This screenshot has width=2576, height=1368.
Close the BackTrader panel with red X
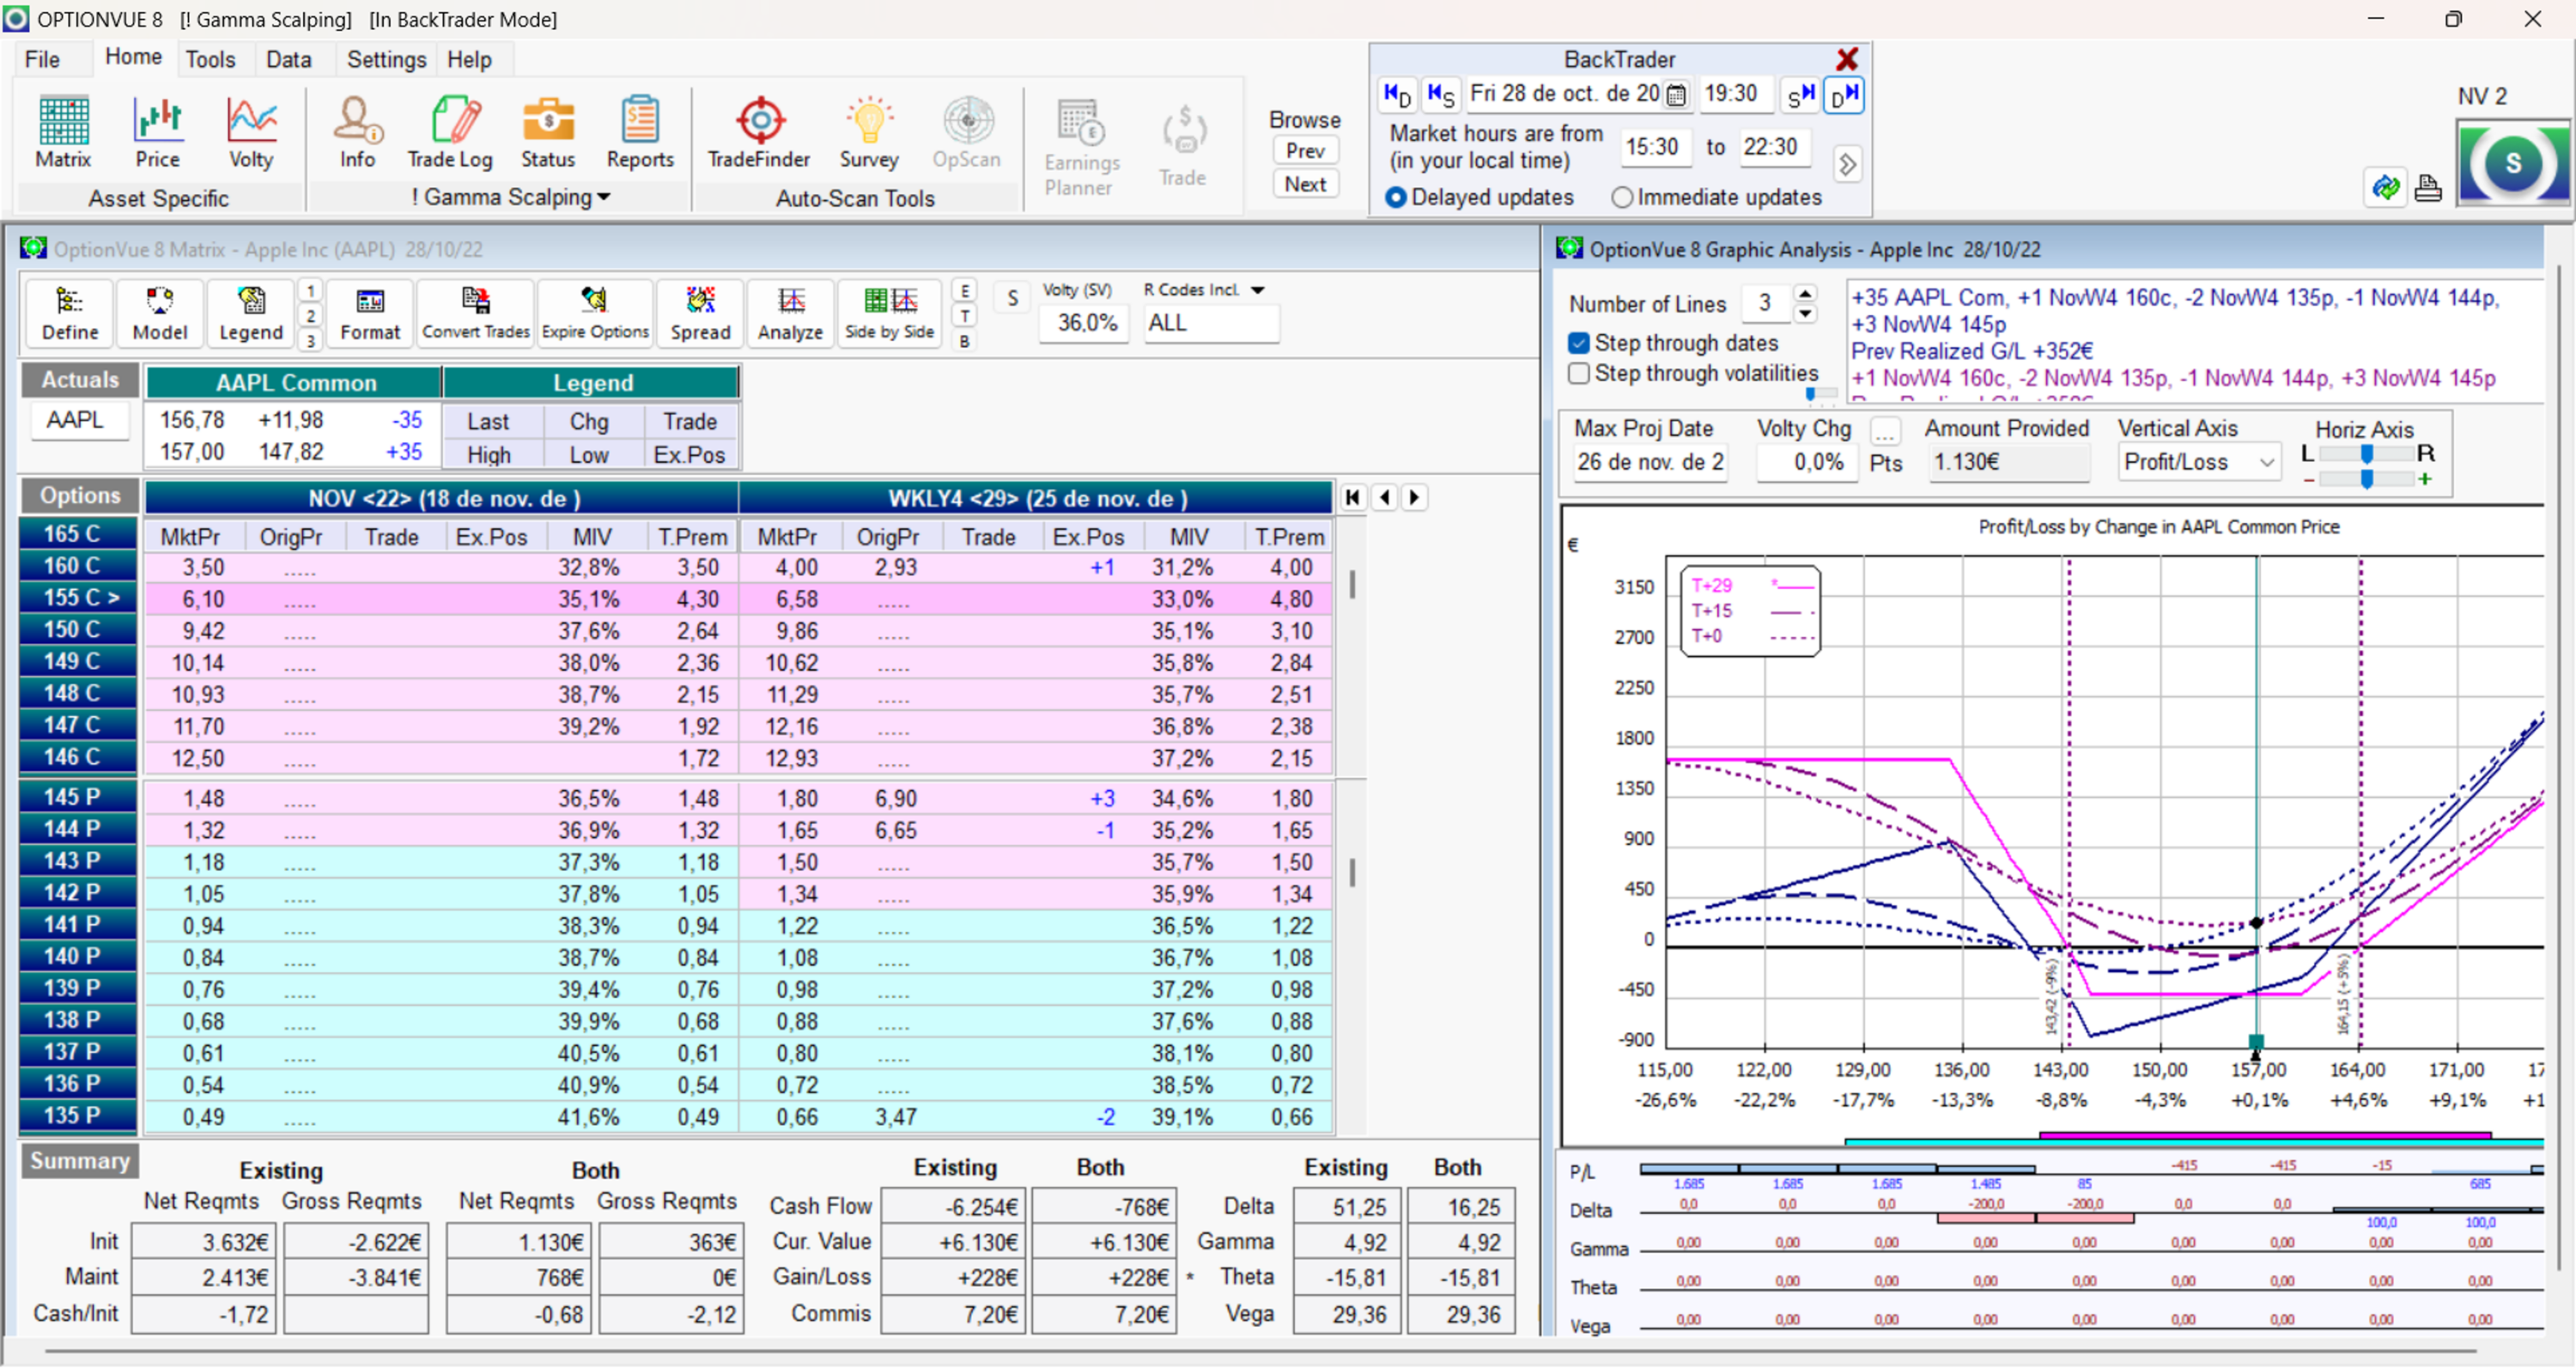point(1847,59)
